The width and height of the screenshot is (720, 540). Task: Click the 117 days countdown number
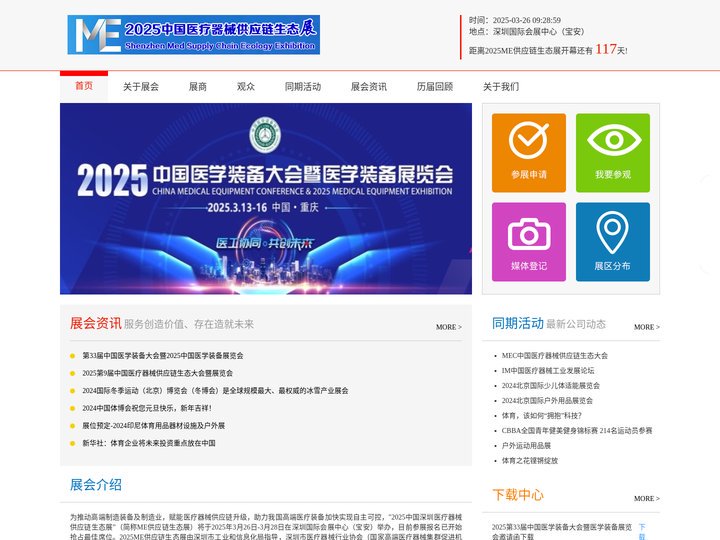tap(606, 49)
